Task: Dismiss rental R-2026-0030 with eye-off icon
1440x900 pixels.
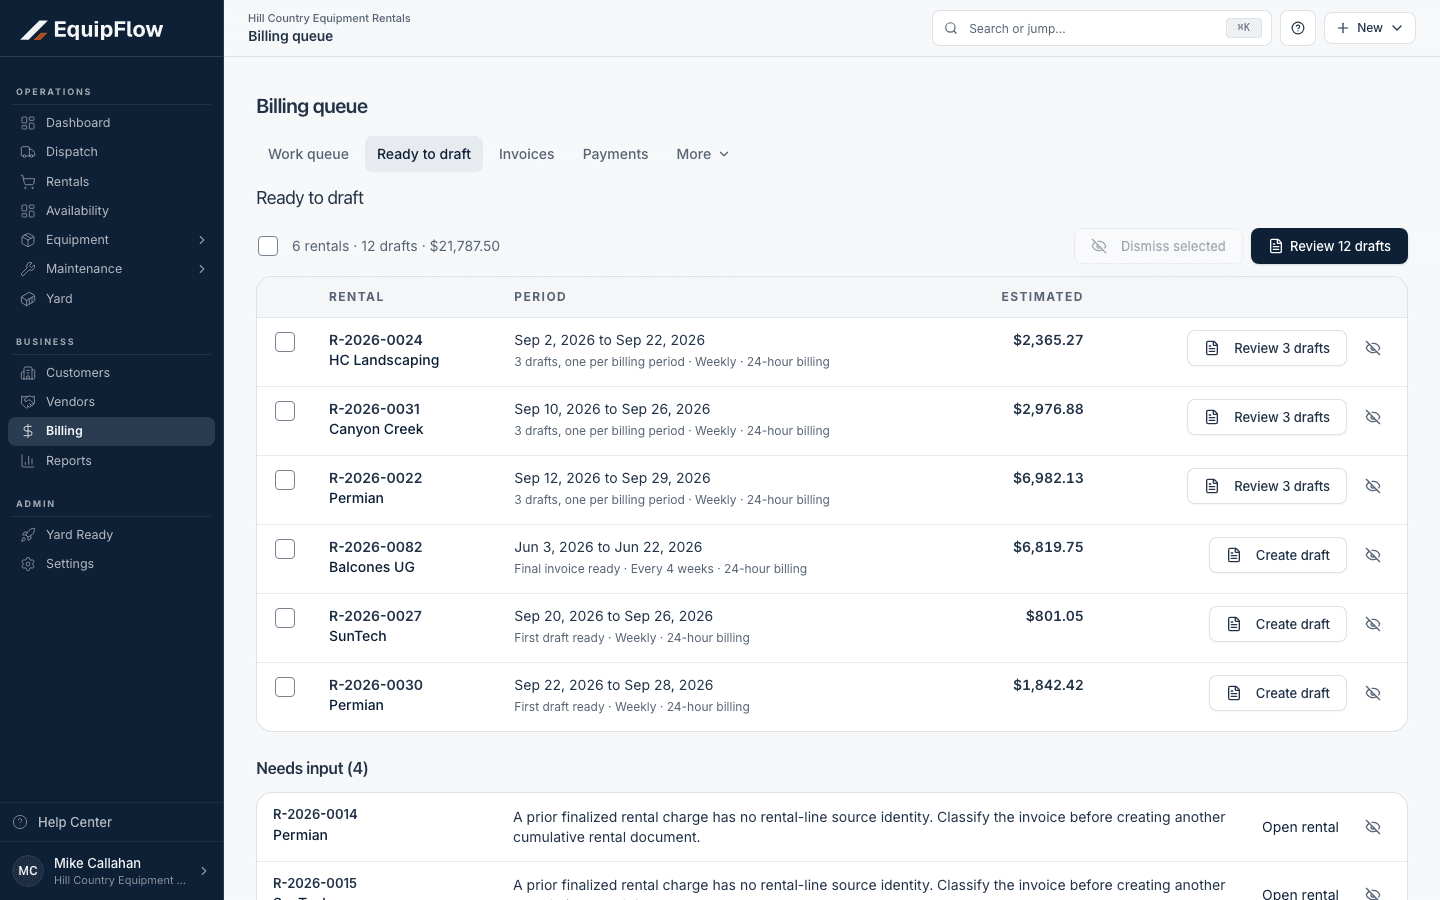Action: (1373, 693)
